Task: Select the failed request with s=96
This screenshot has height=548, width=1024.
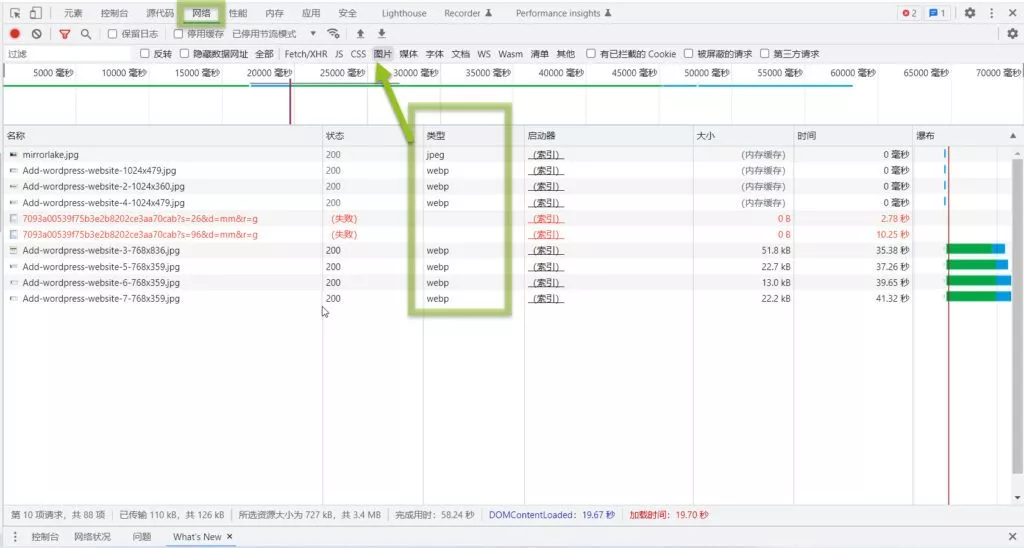Action: (x=140, y=234)
